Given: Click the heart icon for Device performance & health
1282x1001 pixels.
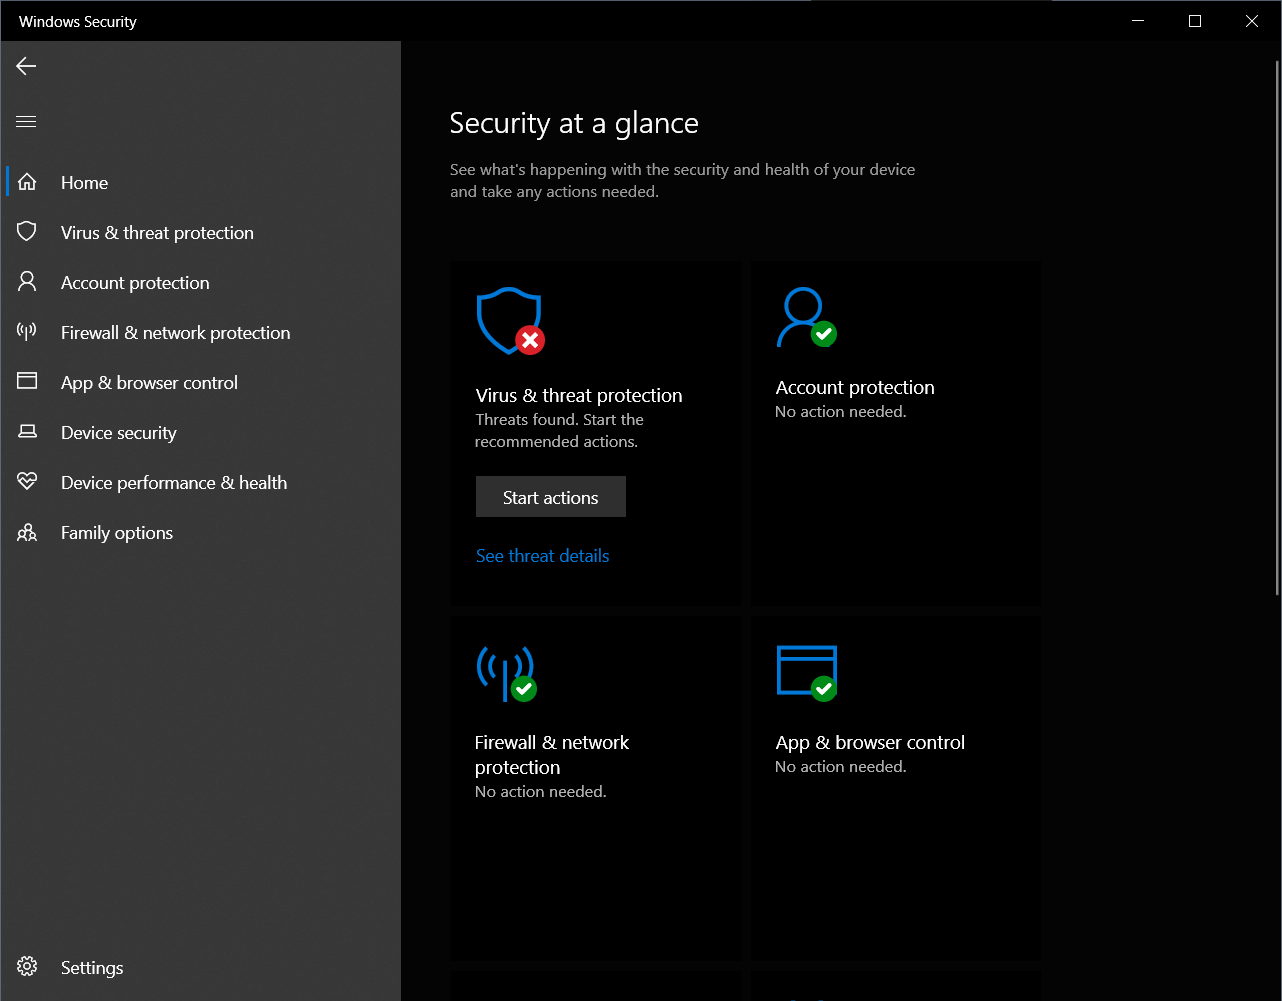Looking at the screenshot, I should tap(27, 482).
